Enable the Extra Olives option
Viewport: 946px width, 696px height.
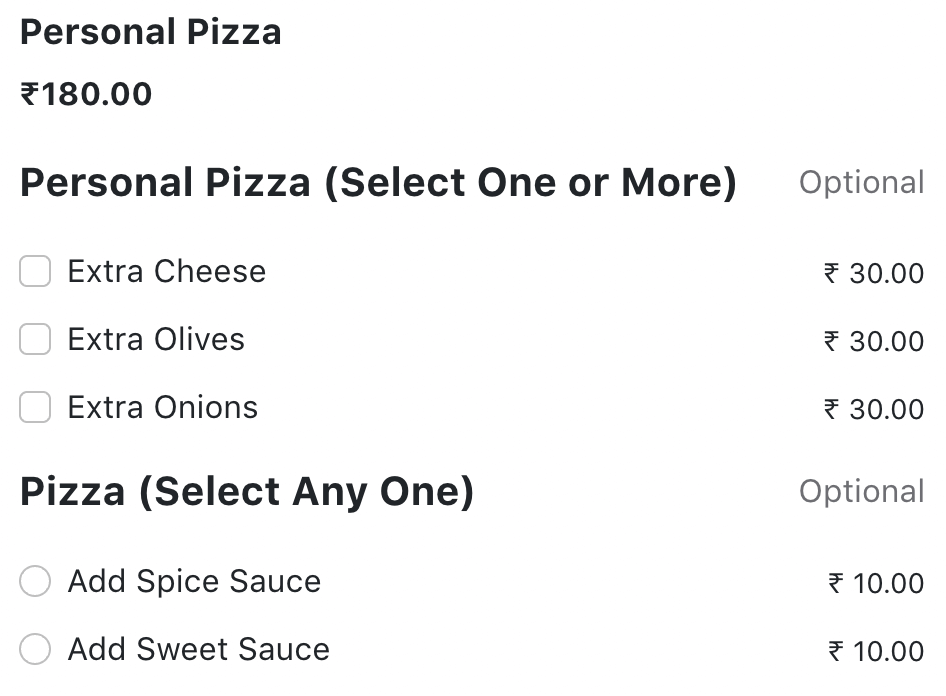(x=34, y=339)
